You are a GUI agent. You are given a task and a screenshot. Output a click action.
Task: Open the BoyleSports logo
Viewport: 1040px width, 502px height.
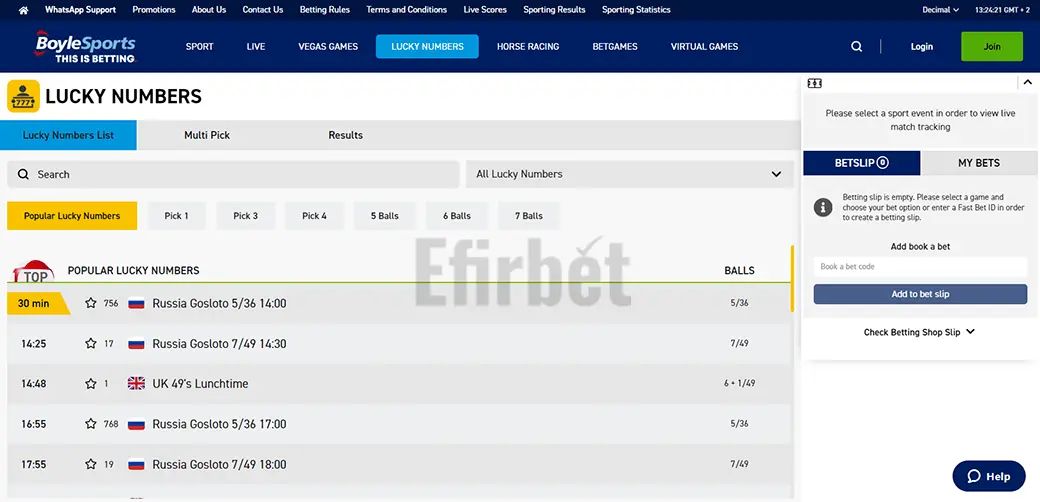85,46
